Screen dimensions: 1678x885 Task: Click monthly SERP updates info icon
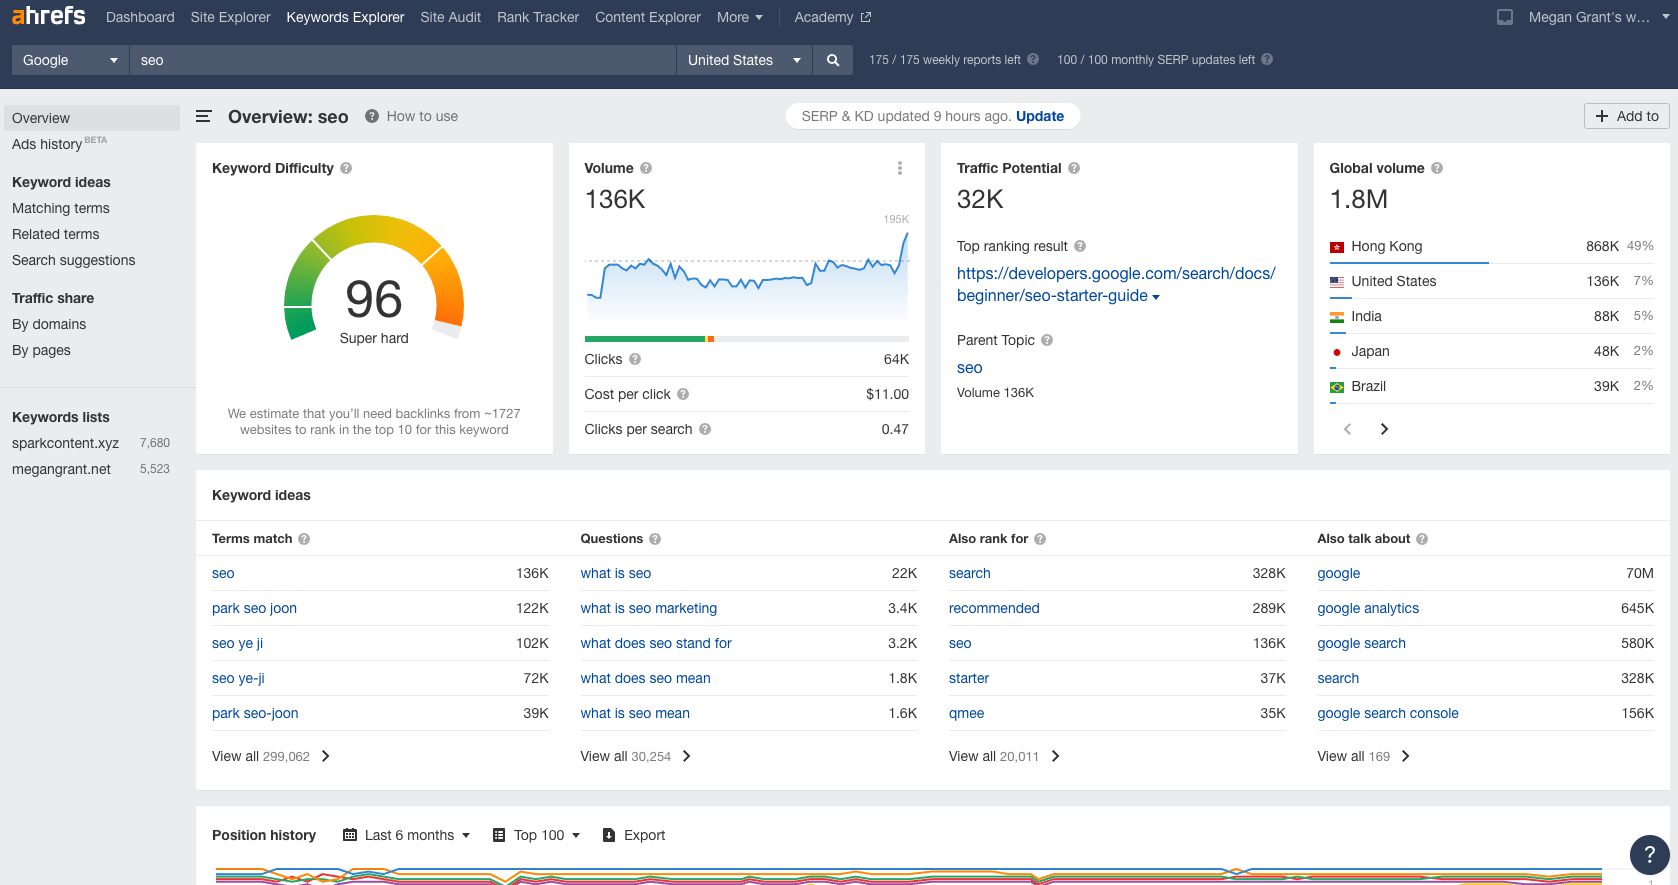1267,59
